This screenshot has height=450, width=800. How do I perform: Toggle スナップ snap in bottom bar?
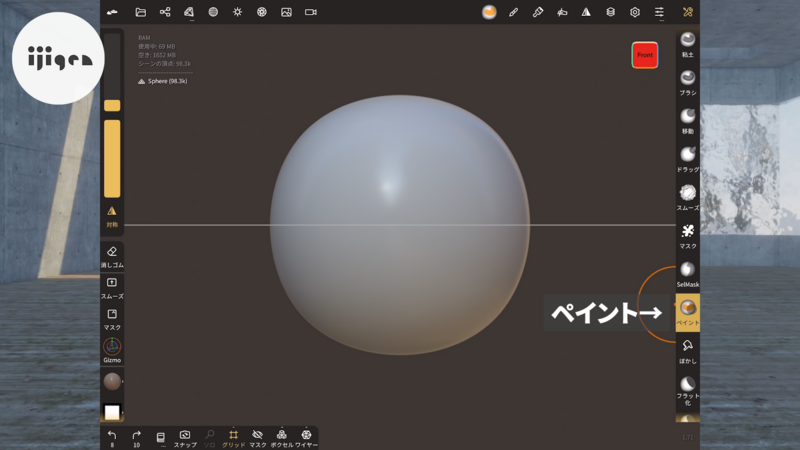[x=185, y=438]
